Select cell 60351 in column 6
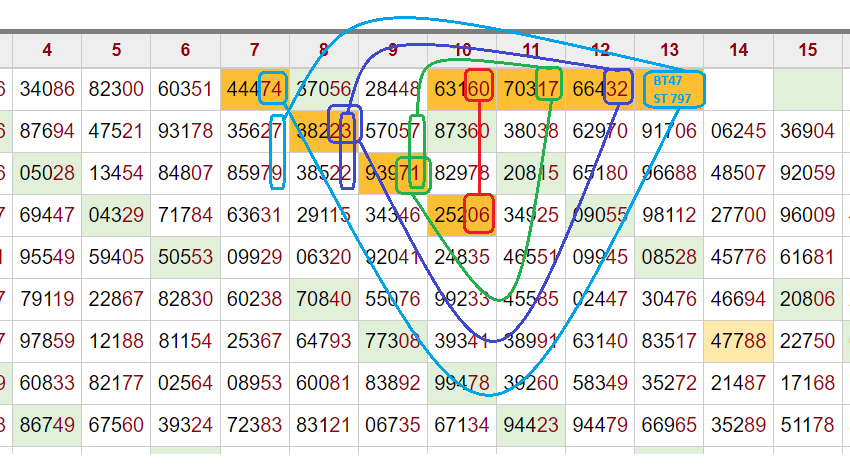Screen dimensions: 850x465 [186, 89]
